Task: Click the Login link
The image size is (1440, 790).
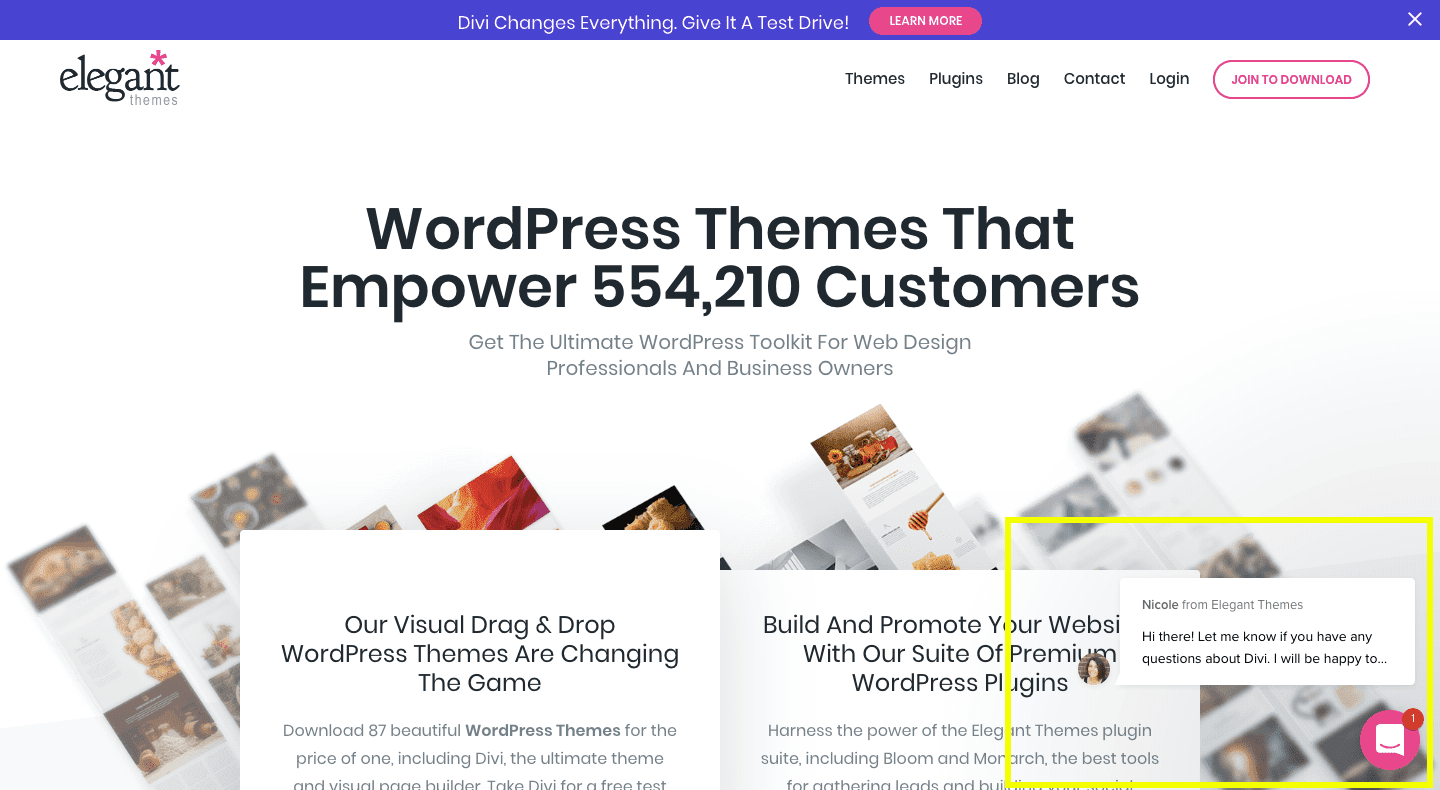Action: coord(1169,79)
